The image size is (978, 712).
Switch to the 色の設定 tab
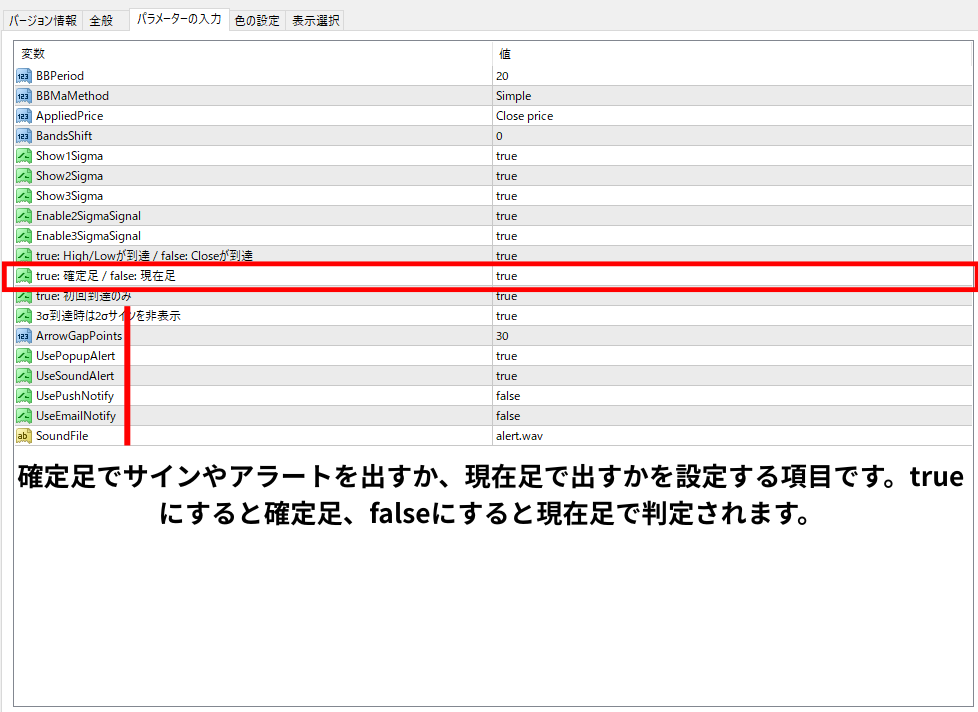257,20
